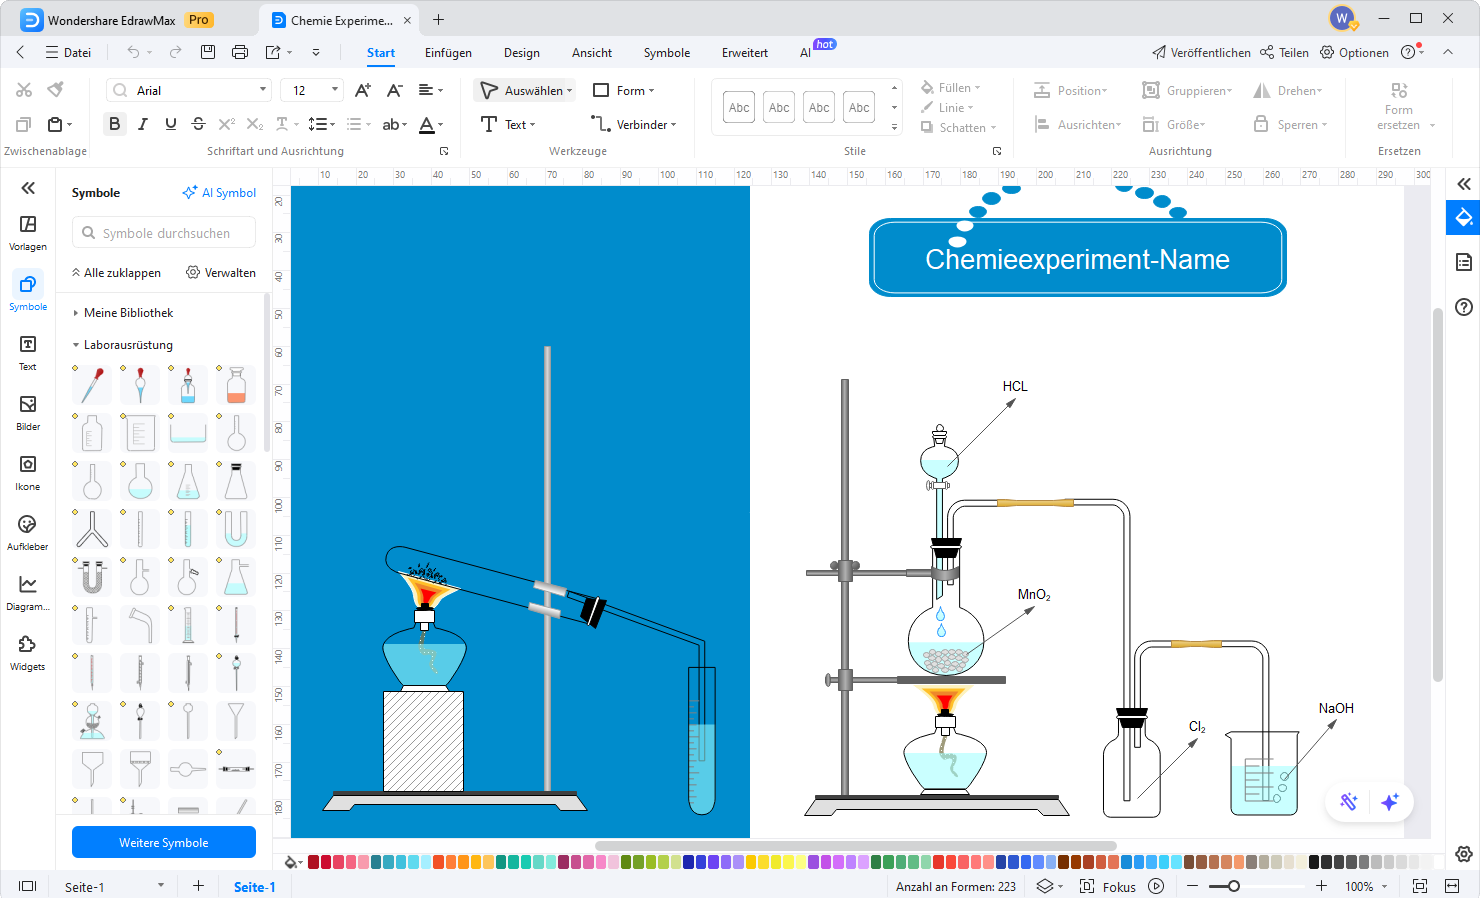
Task: Click the Print icon in quick toolbar
Action: point(240,52)
